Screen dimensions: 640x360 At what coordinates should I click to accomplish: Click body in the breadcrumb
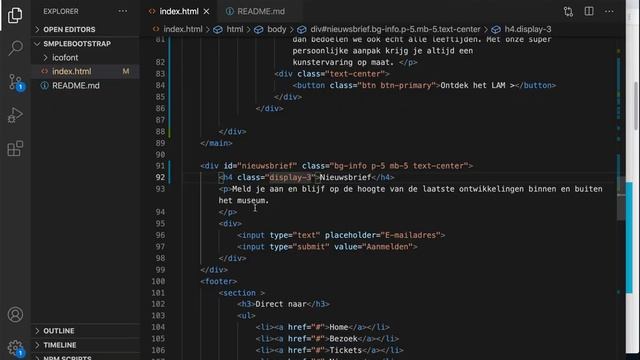(277, 29)
